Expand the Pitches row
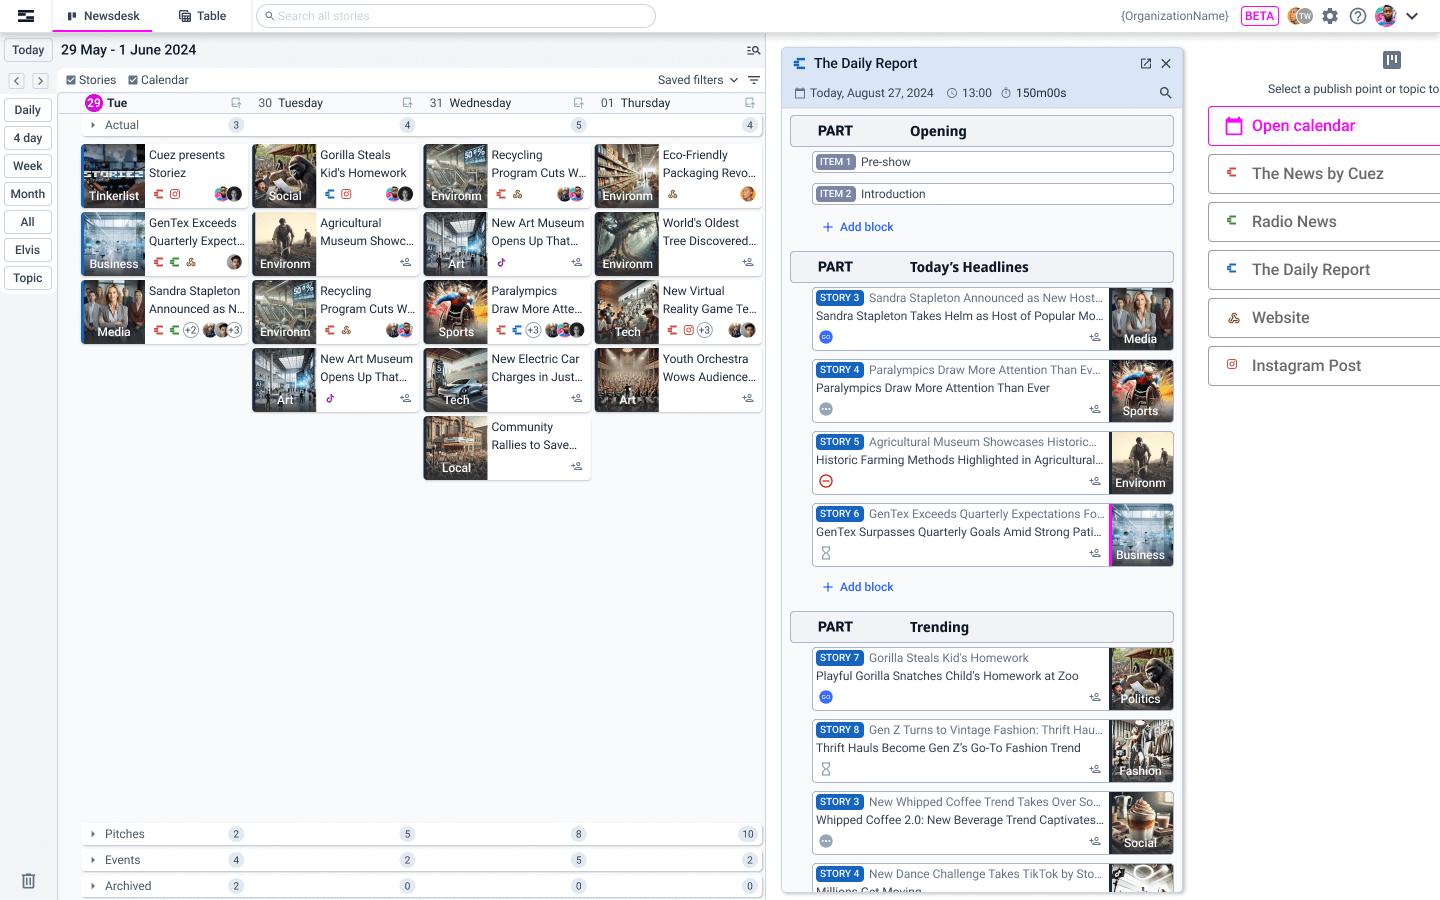Viewport: 1440px width, 900px height. tap(93, 834)
